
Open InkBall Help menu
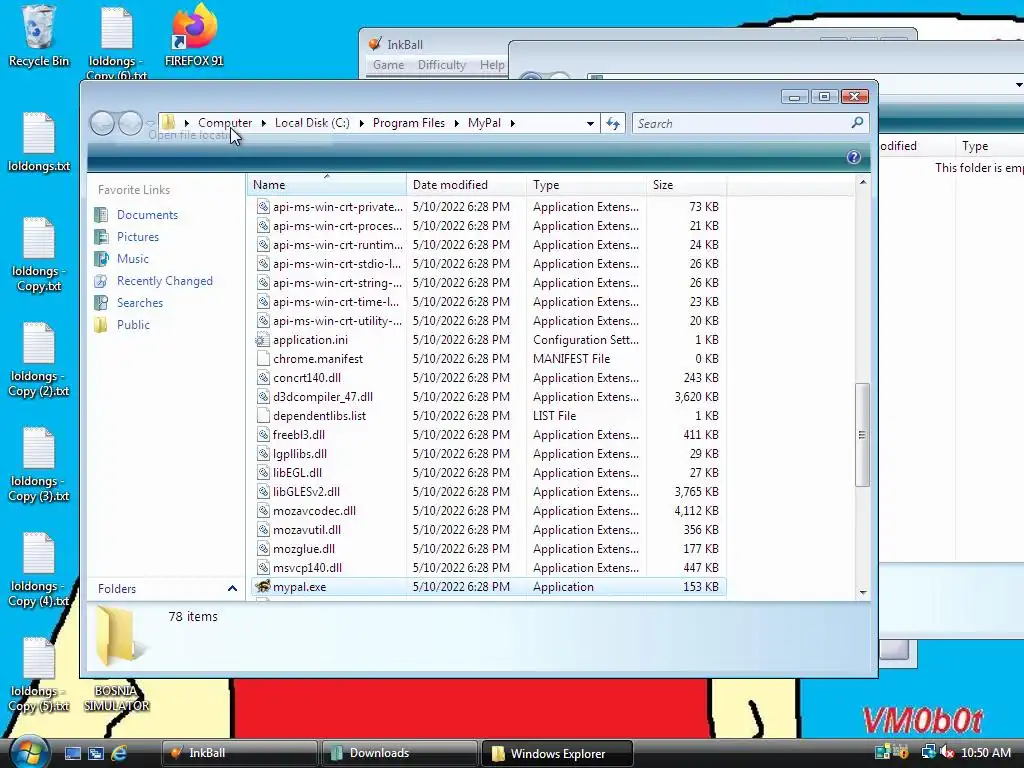tap(492, 65)
